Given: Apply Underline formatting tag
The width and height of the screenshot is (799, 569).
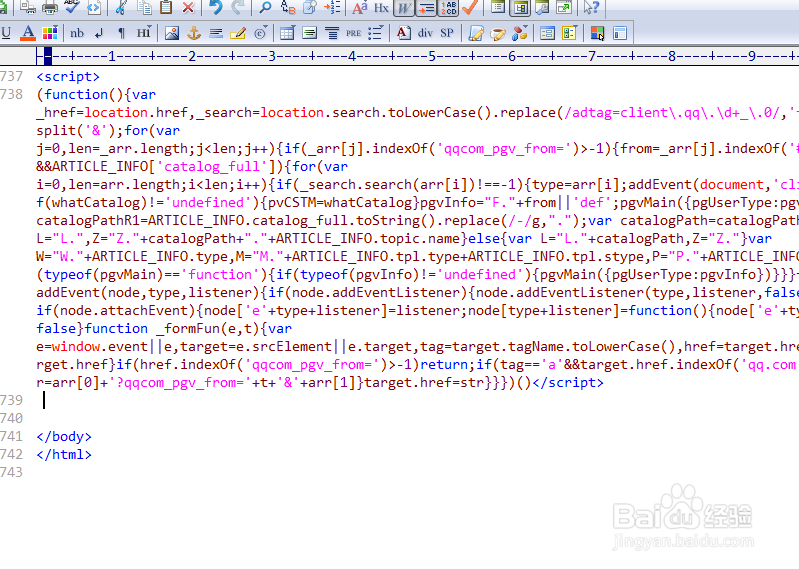Looking at the screenshot, I should (6, 33).
